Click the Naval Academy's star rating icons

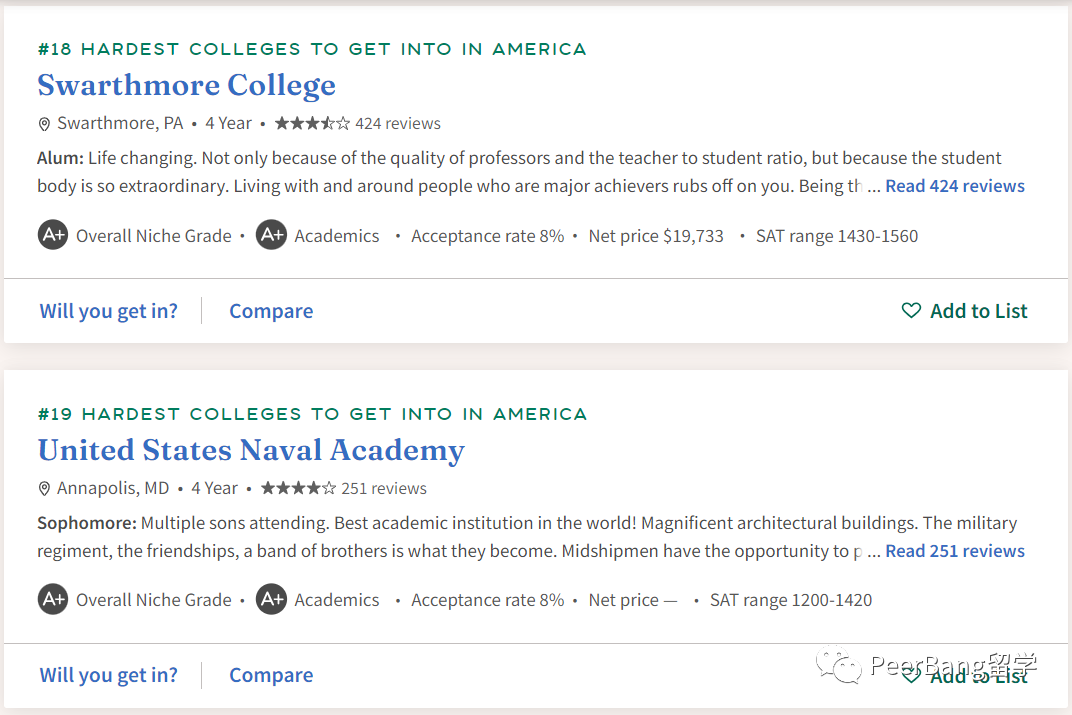click(298, 489)
